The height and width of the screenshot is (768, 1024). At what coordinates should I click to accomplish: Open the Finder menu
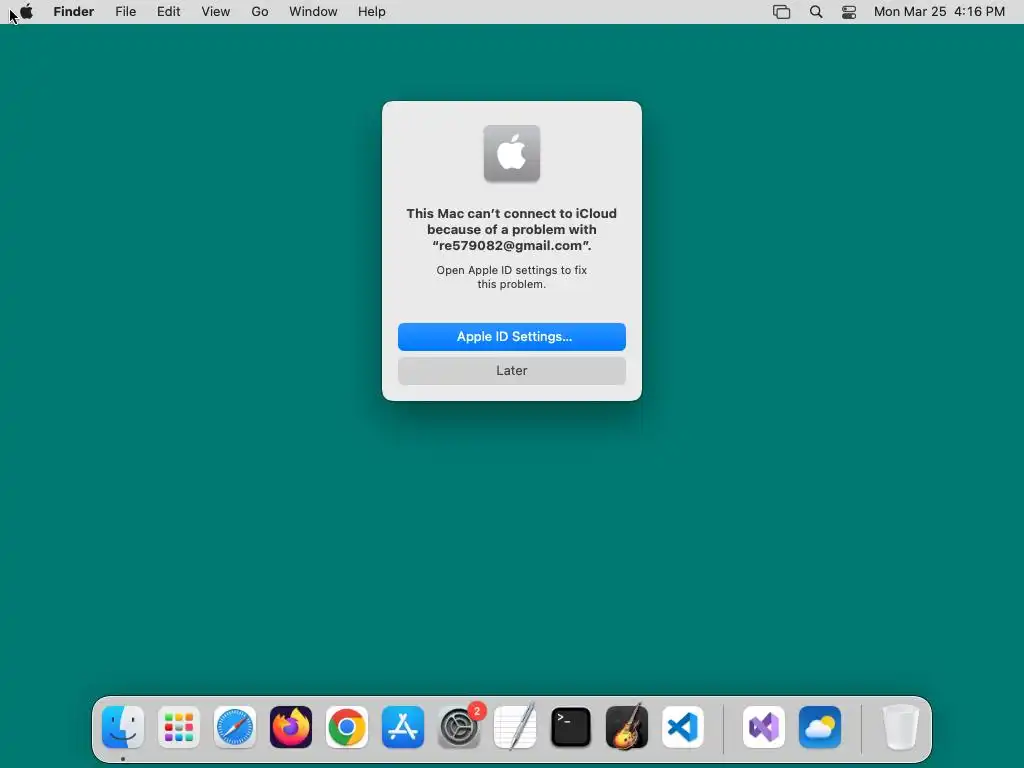(x=74, y=12)
